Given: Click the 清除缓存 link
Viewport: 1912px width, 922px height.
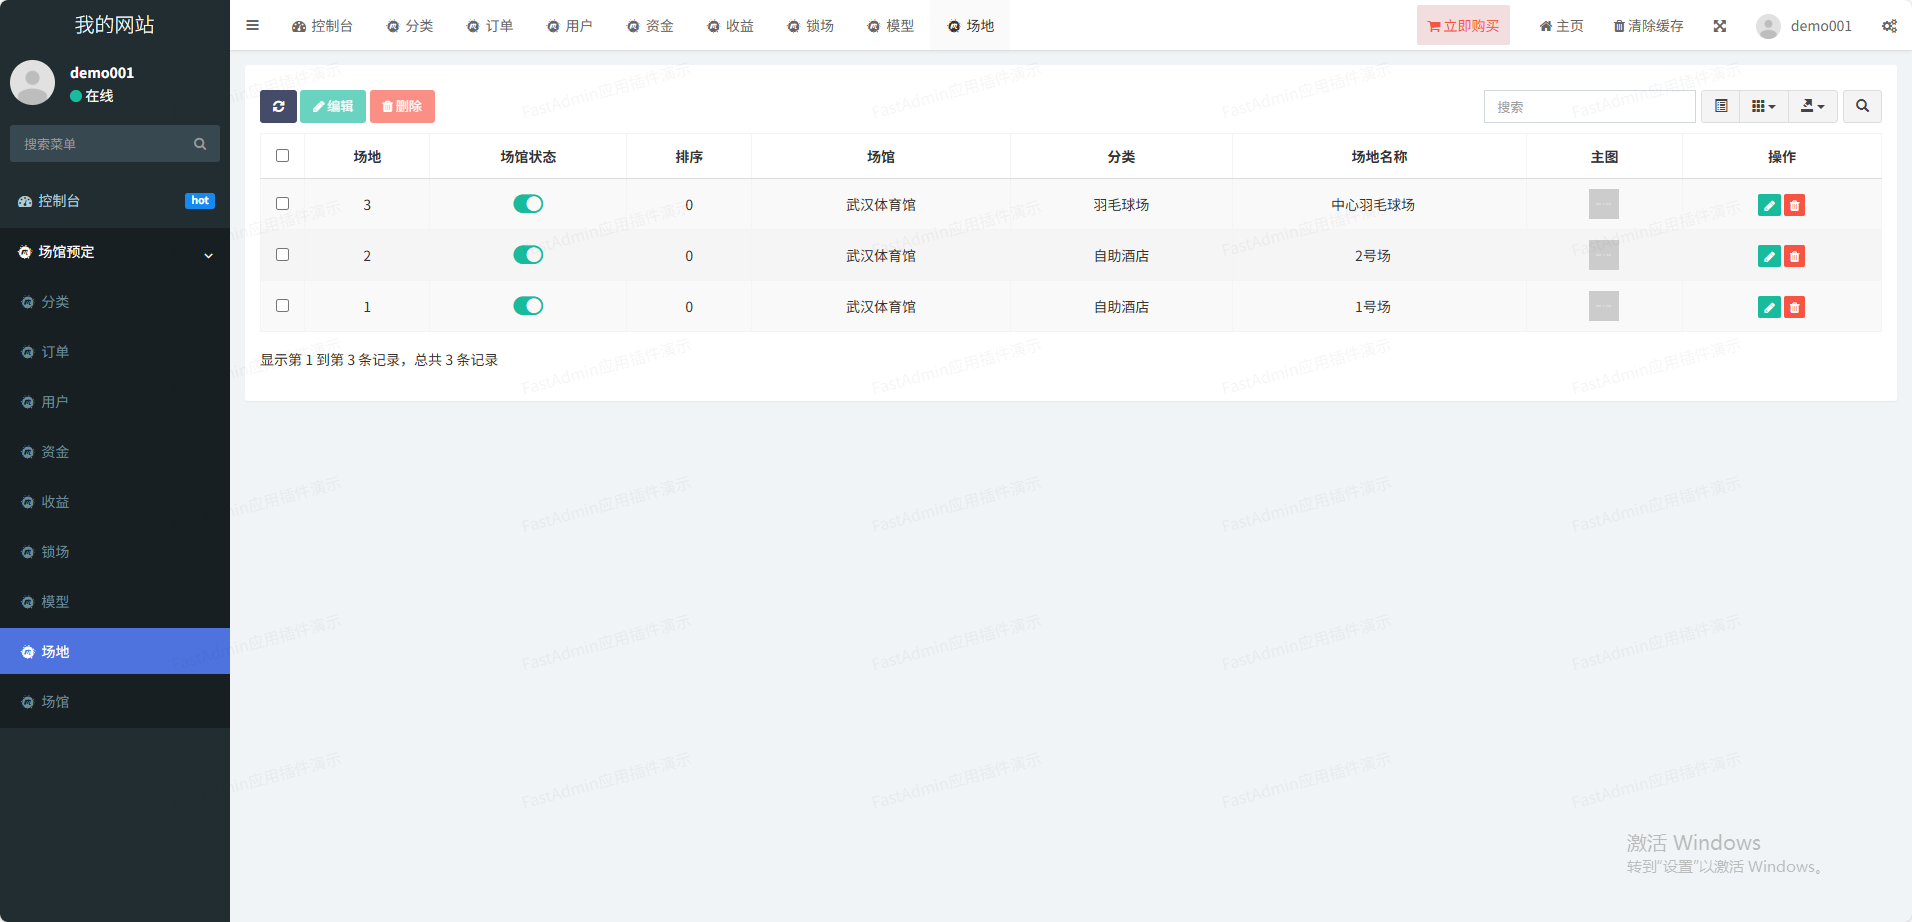Looking at the screenshot, I should (1648, 26).
